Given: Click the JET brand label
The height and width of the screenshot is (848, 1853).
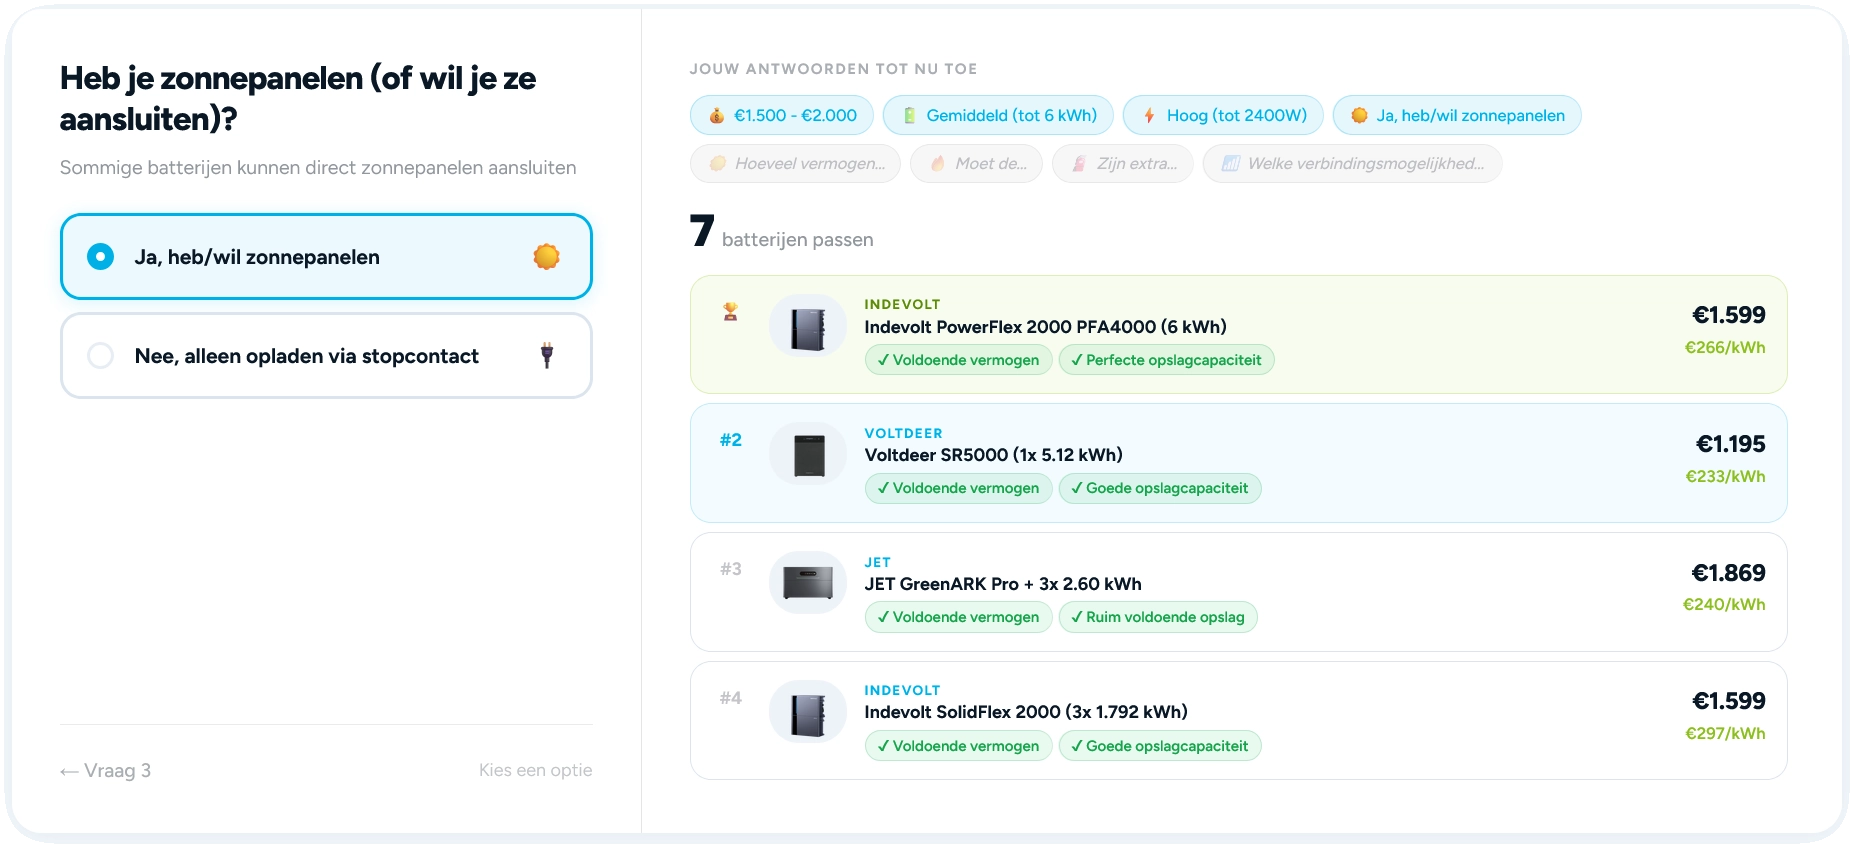Looking at the screenshot, I should [x=877, y=562].
